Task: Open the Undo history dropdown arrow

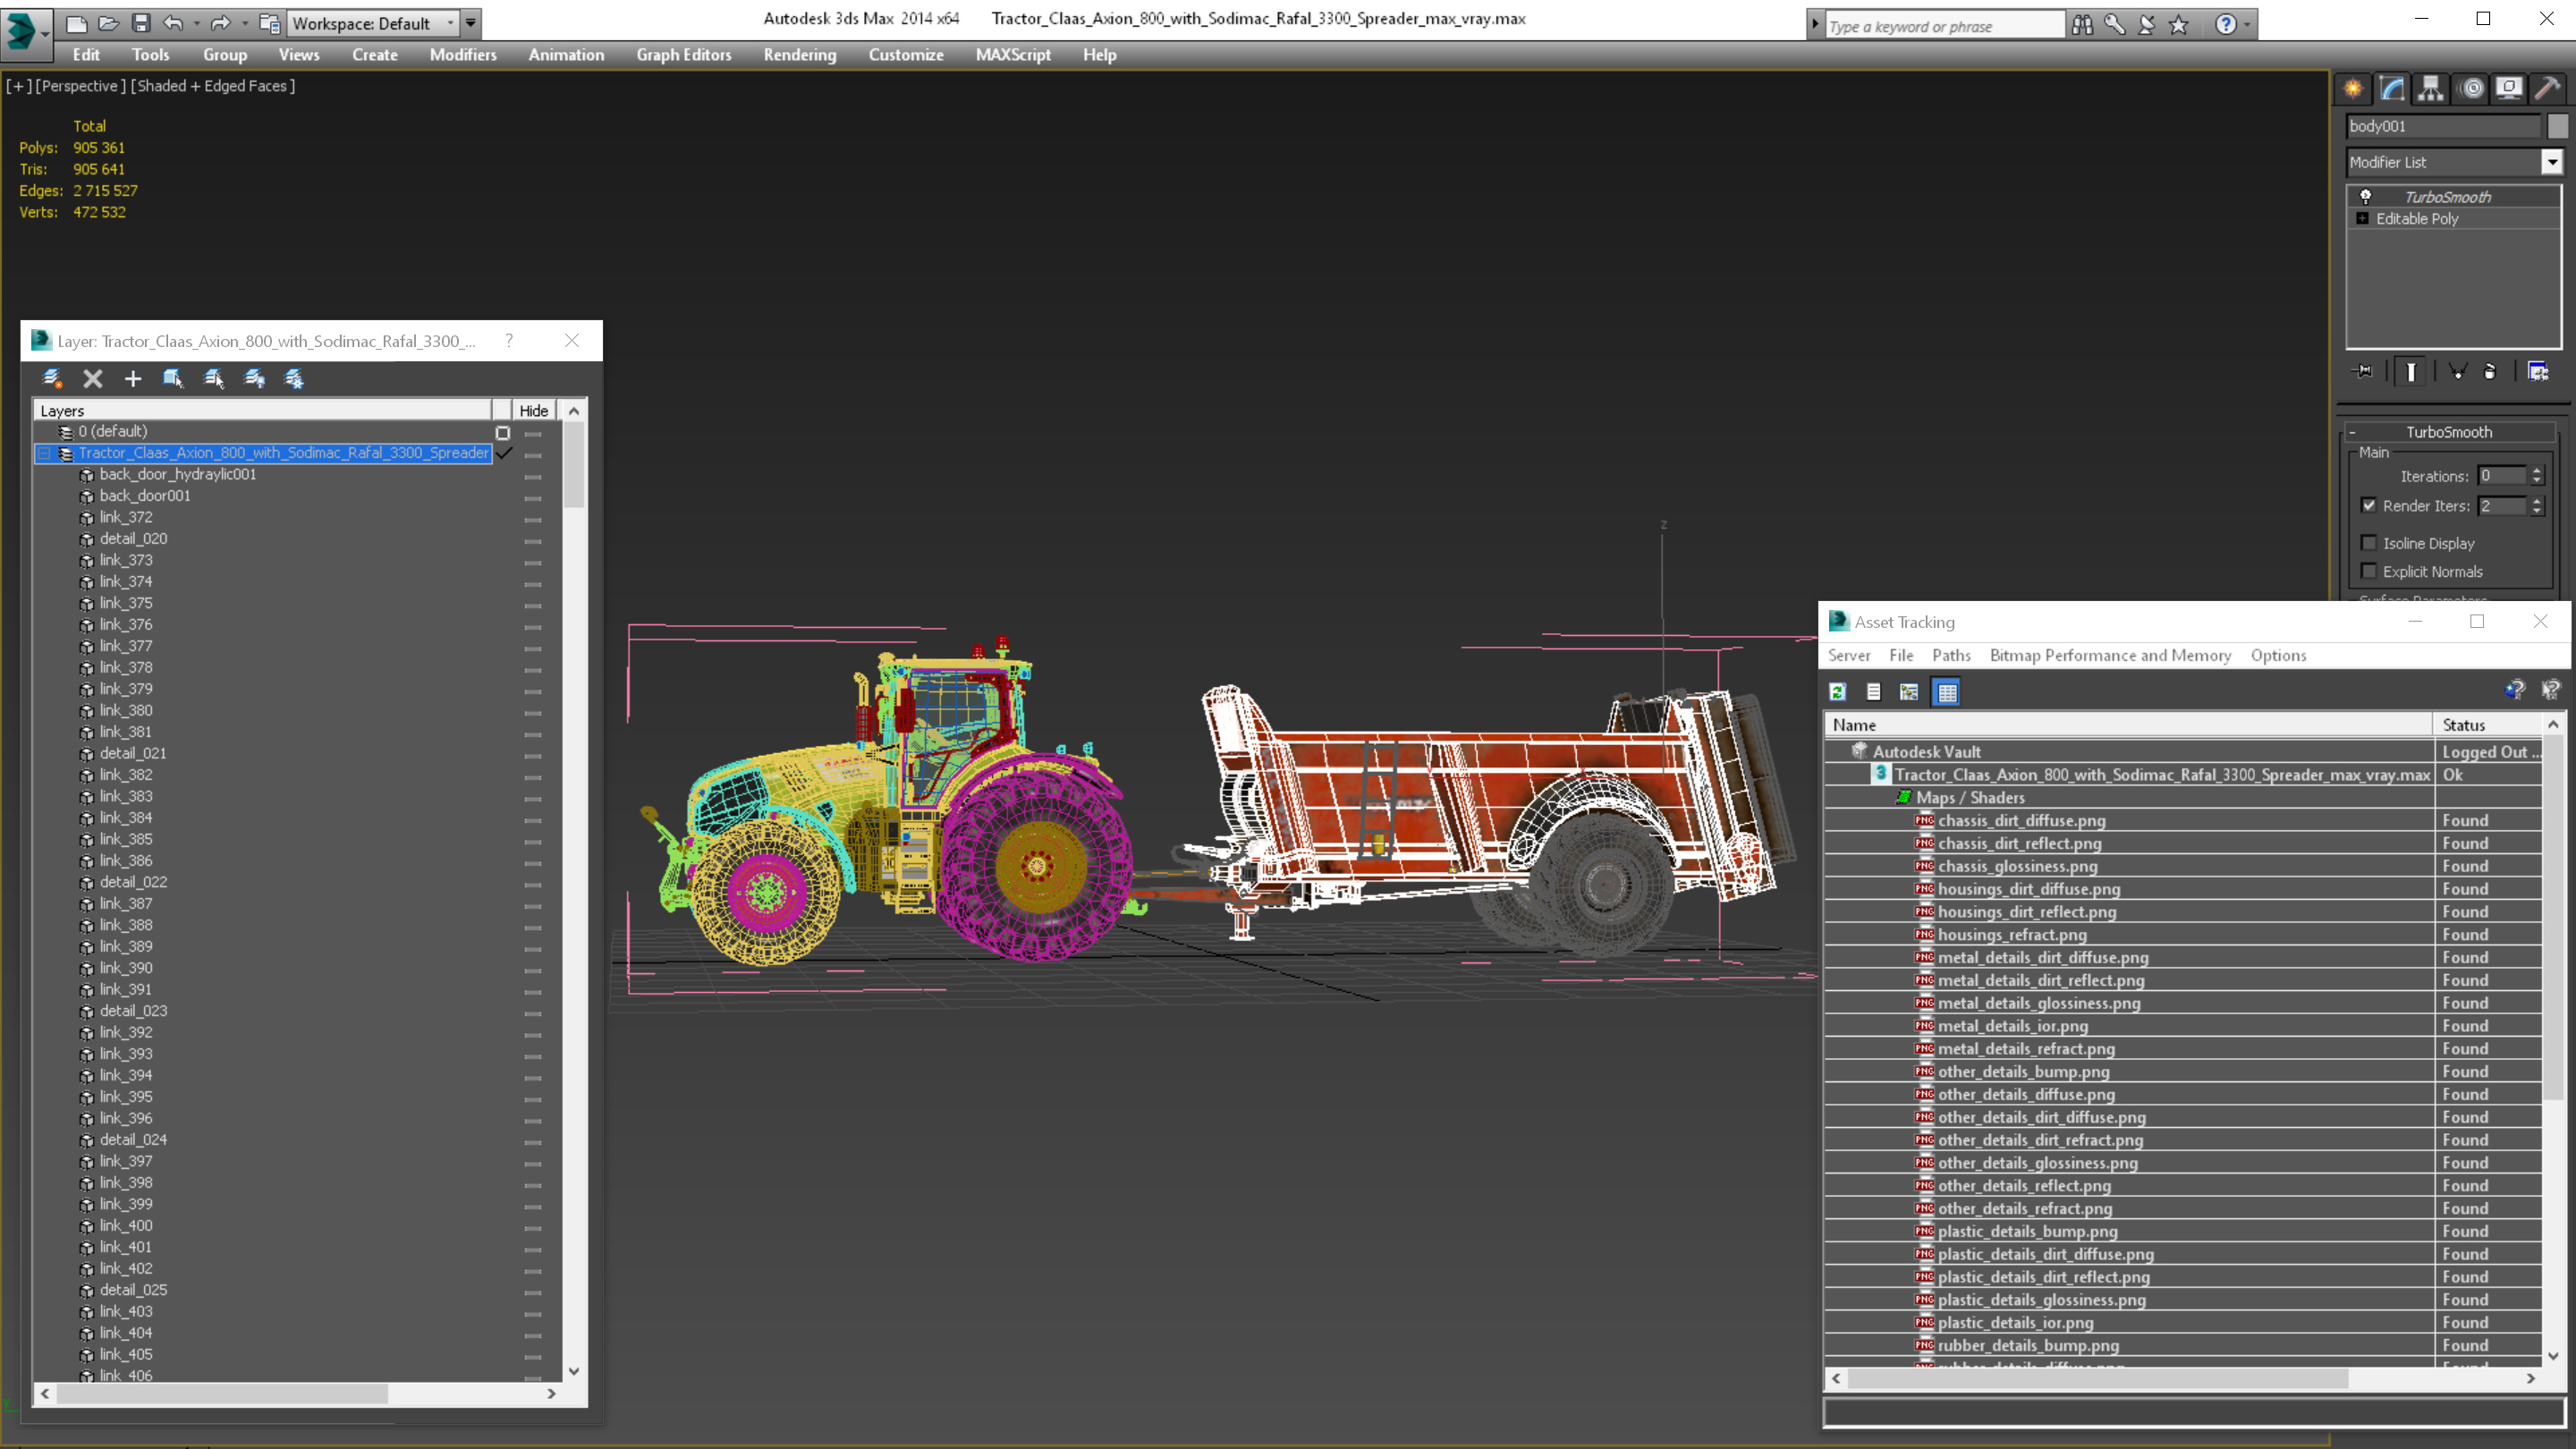Action: (196, 23)
